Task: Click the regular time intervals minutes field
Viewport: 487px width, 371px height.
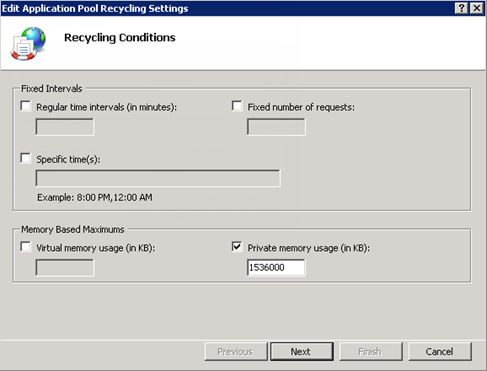Action: 65,127
